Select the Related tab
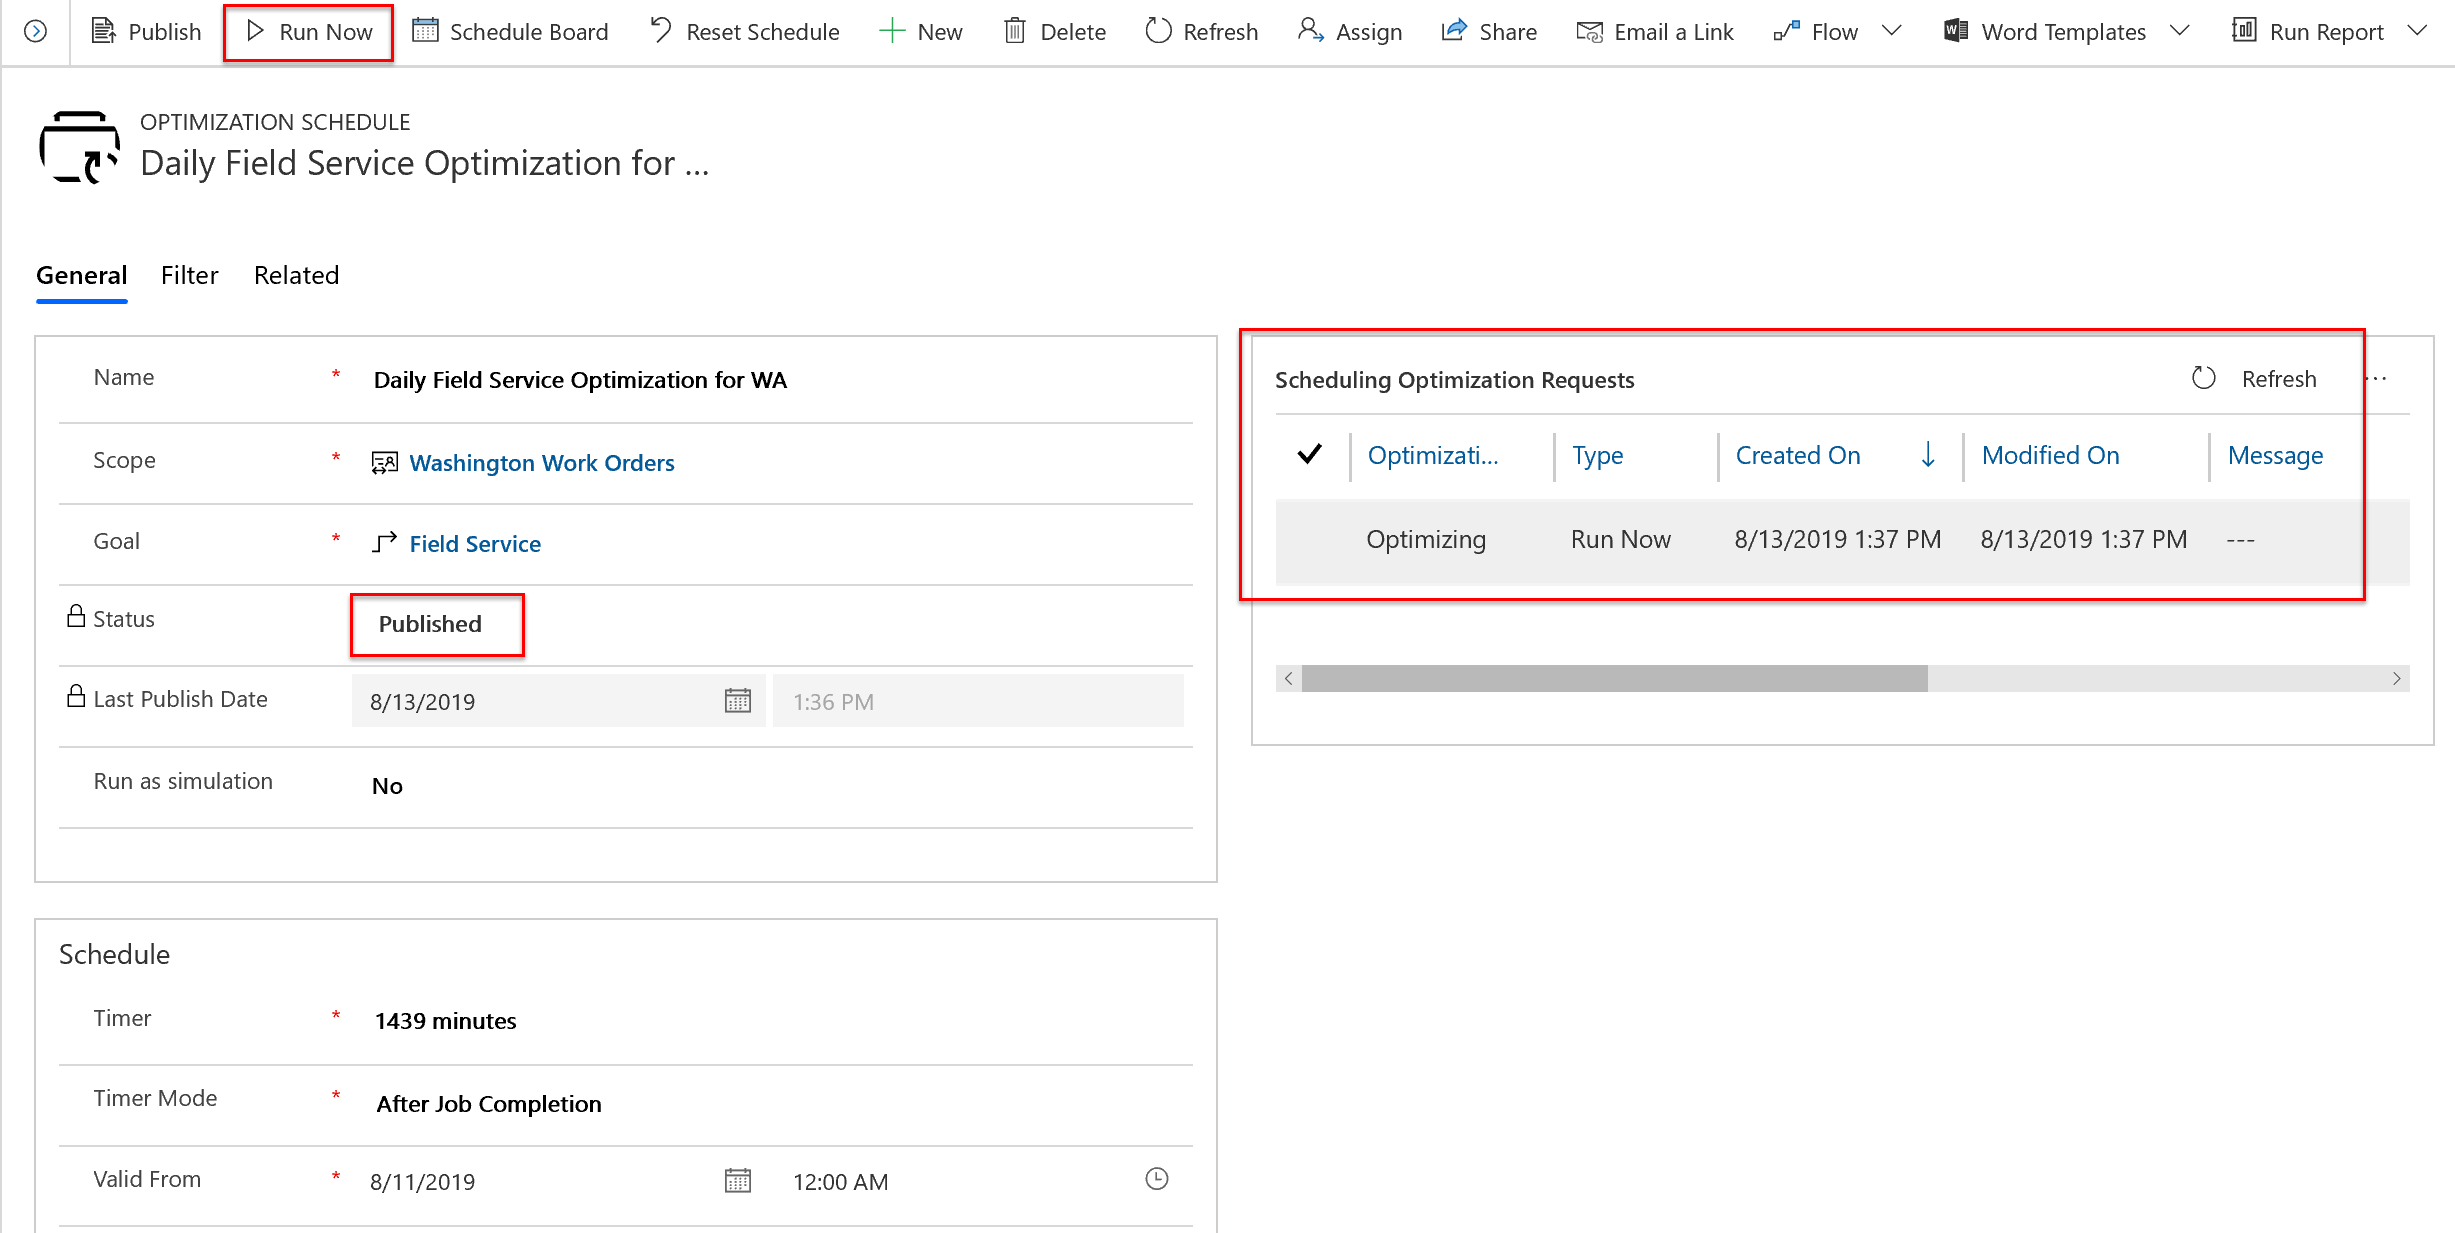The height and width of the screenshot is (1233, 2455). click(x=295, y=274)
